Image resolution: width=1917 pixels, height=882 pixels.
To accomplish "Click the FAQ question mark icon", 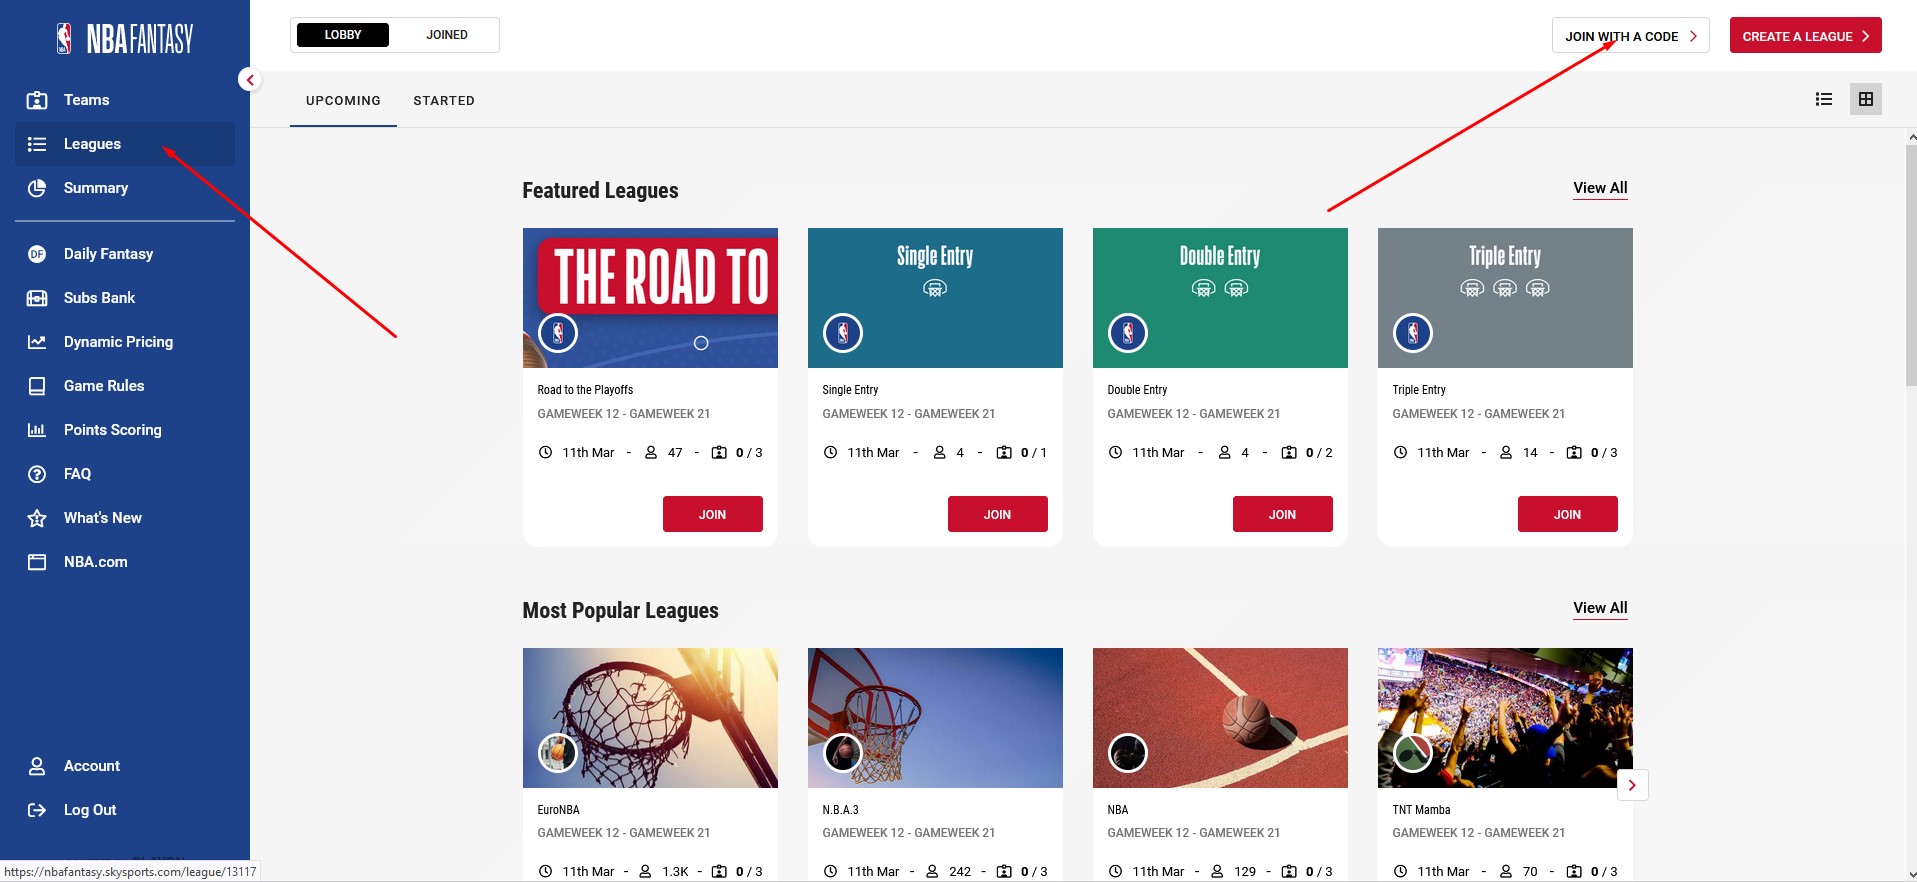I will pos(37,474).
